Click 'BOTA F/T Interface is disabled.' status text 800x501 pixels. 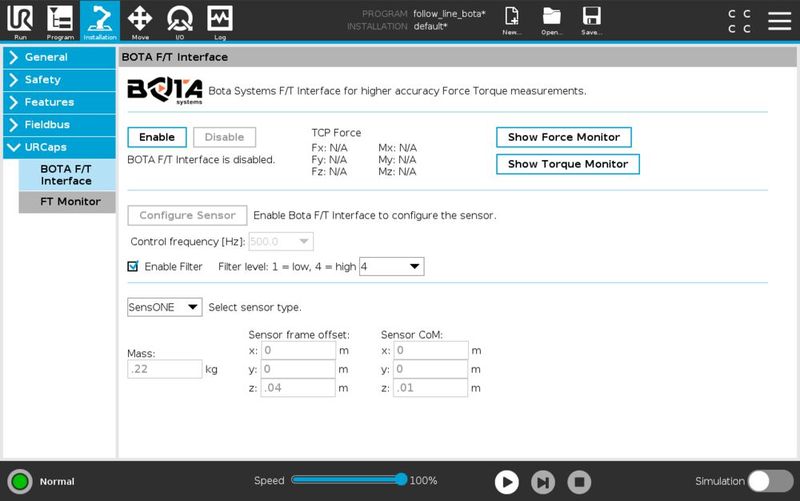pyautogui.click(x=201, y=160)
